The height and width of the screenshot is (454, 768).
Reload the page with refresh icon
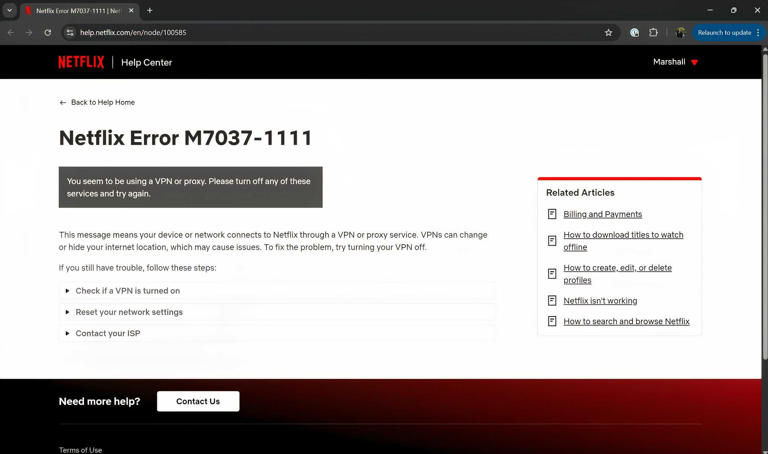coord(48,32)
